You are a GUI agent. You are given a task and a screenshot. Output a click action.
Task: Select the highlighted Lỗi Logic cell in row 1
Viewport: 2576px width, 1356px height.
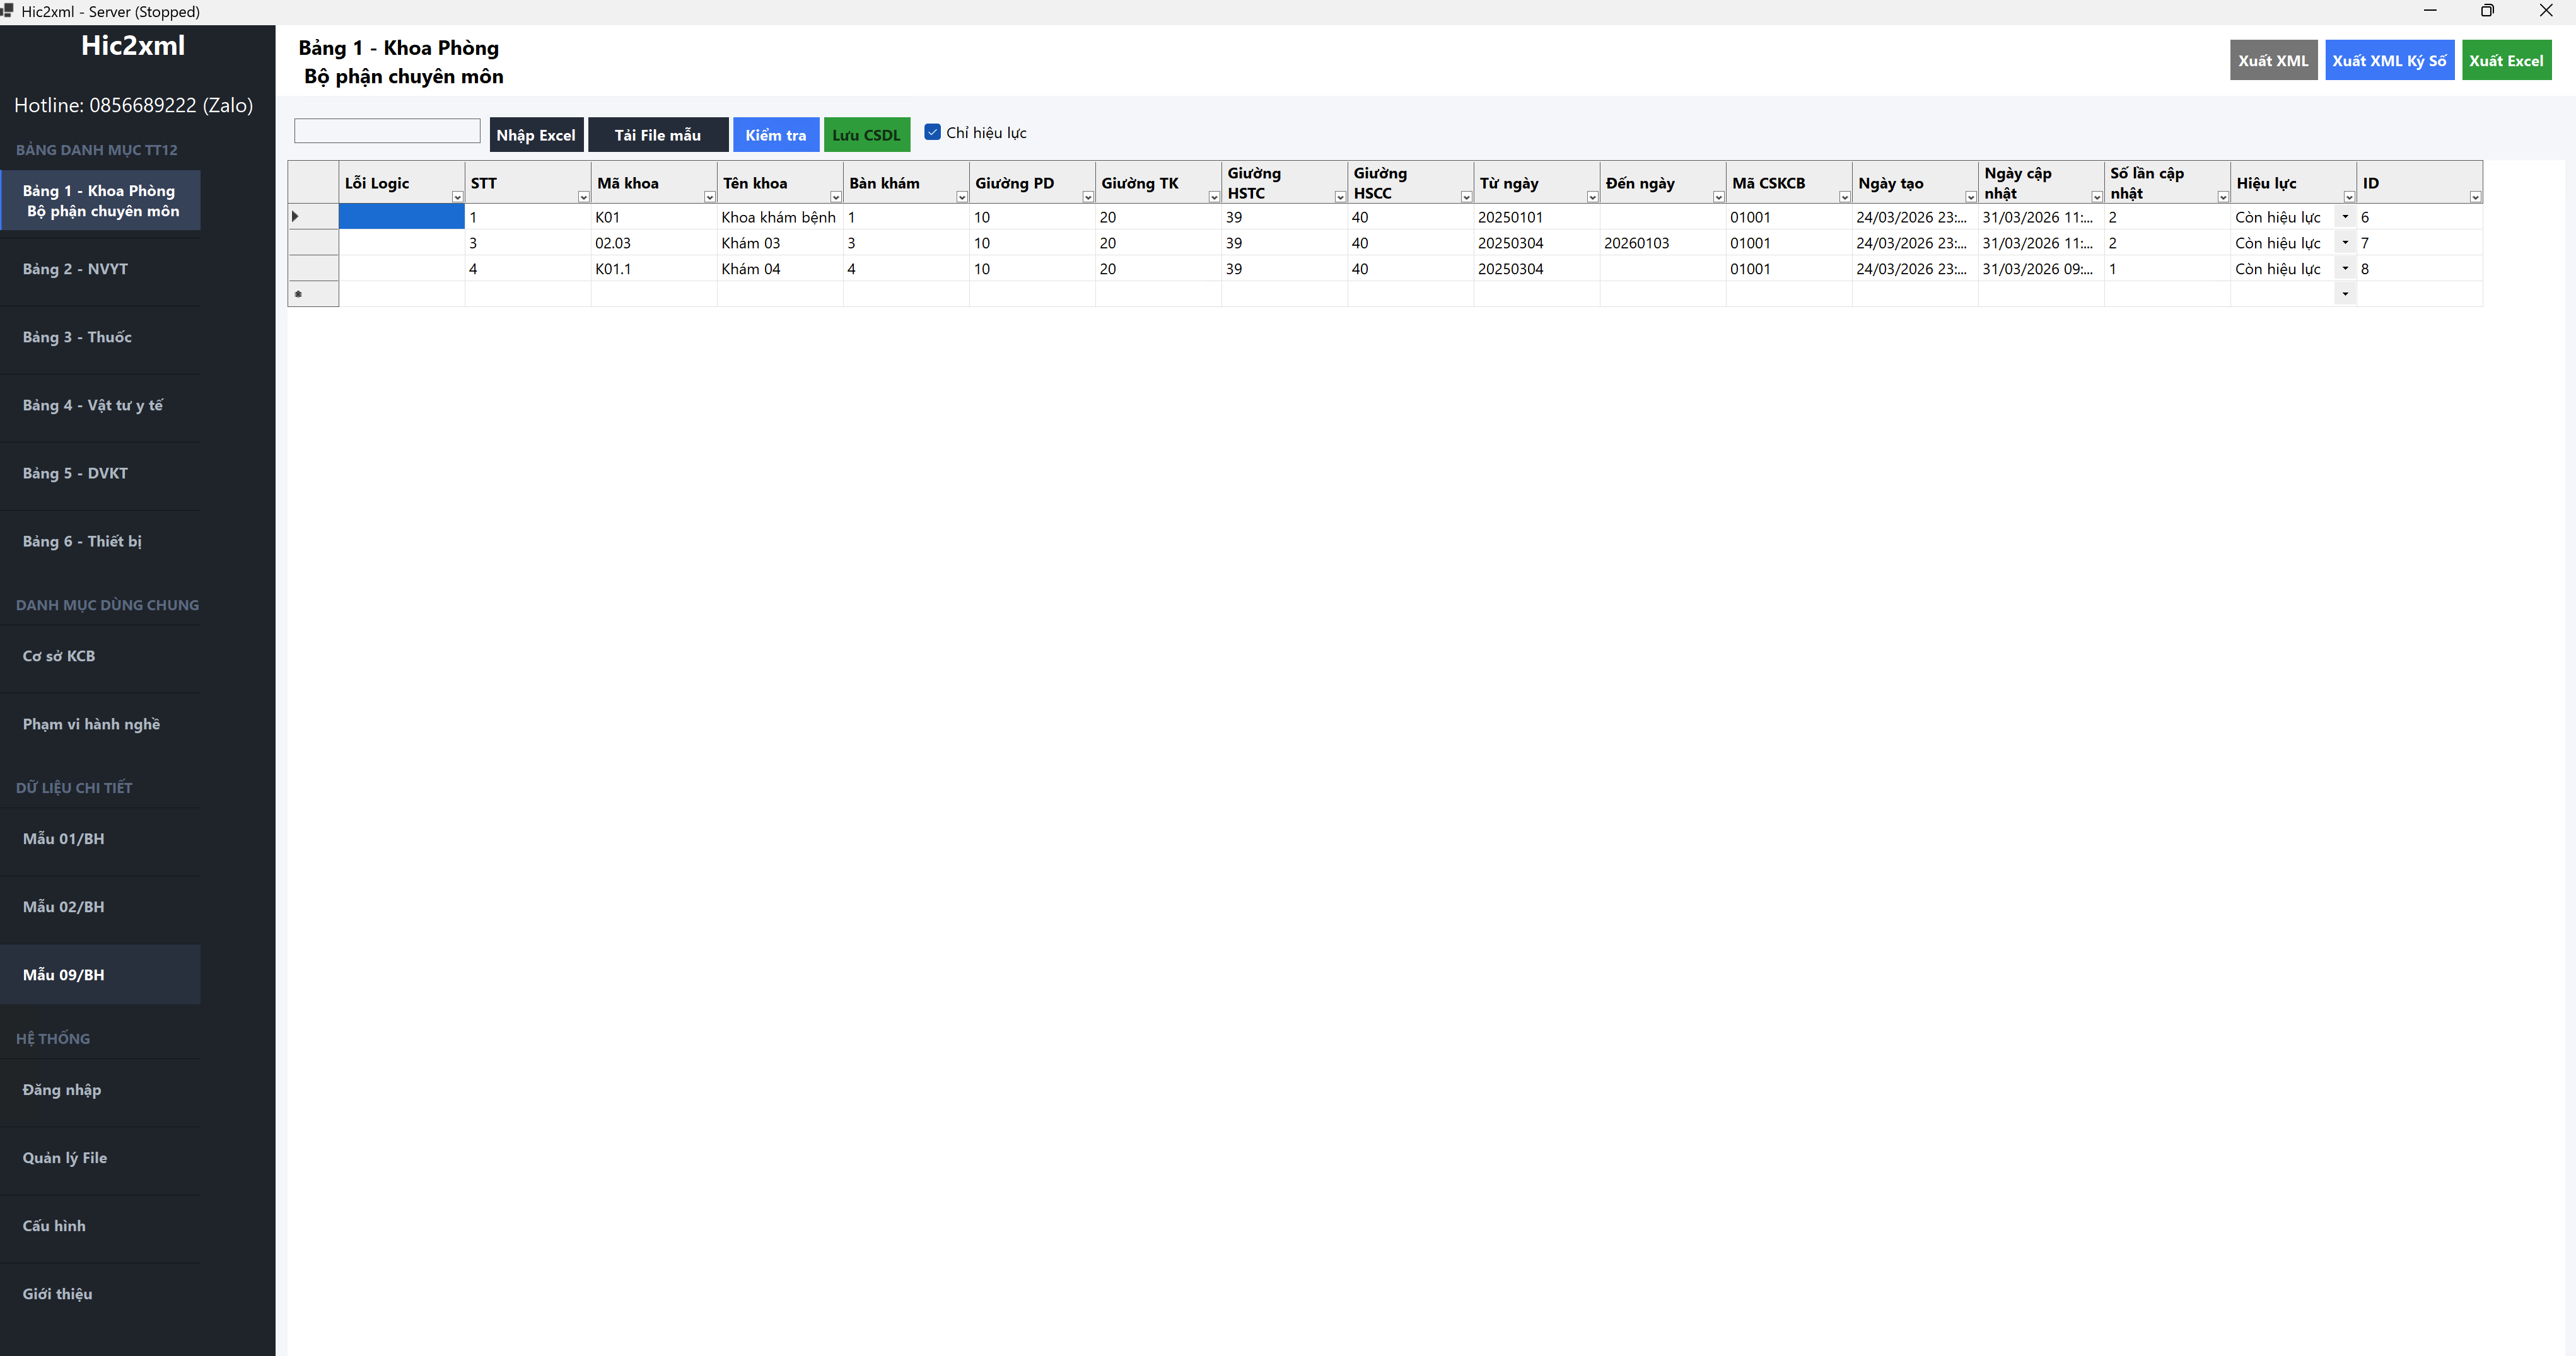tap(401, 217)
